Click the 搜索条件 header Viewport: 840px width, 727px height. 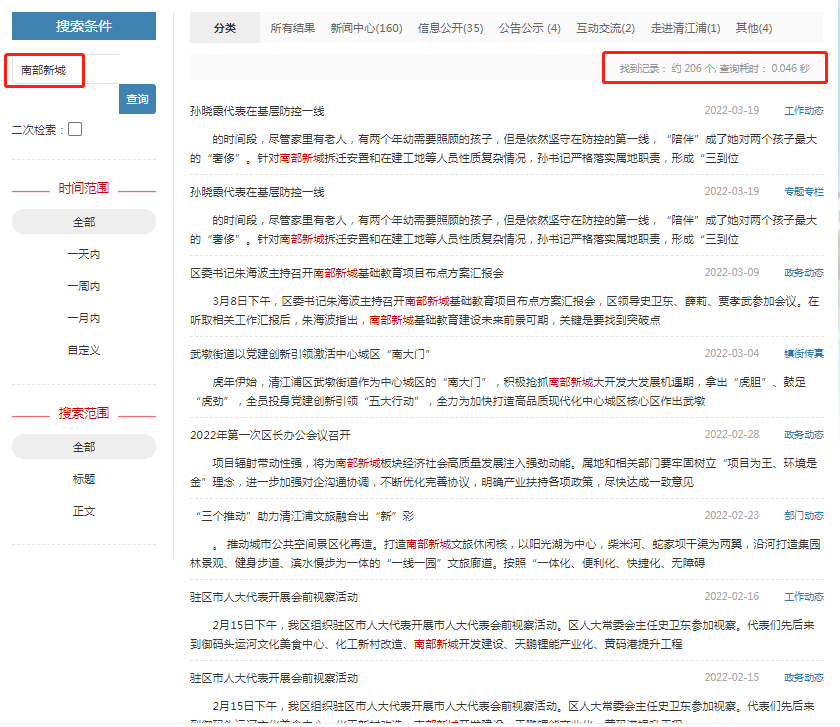point(84,26)
